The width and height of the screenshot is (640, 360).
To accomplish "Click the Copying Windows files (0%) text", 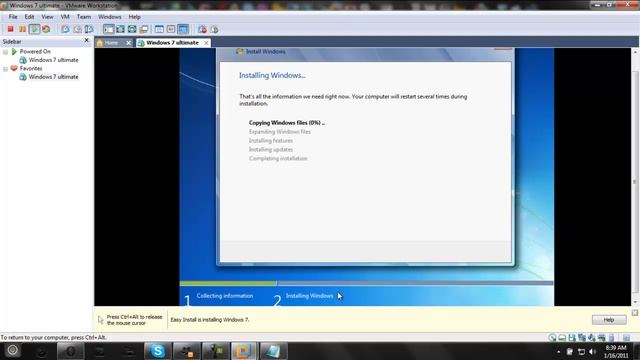I will [x=287, y=122].
